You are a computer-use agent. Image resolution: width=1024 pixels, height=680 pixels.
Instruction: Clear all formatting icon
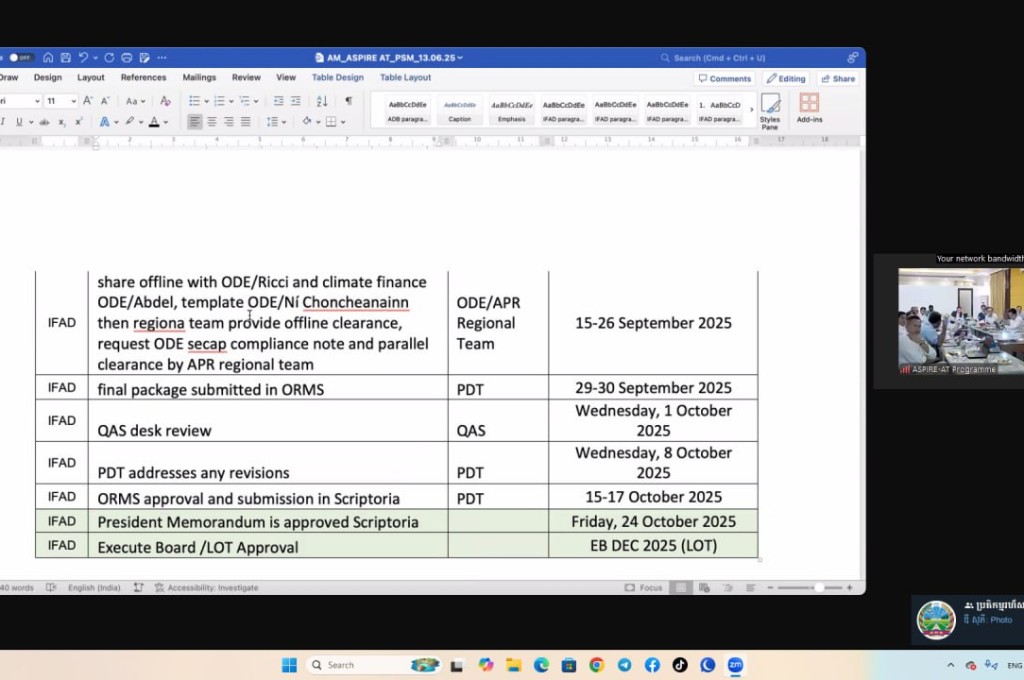[165, 101]
